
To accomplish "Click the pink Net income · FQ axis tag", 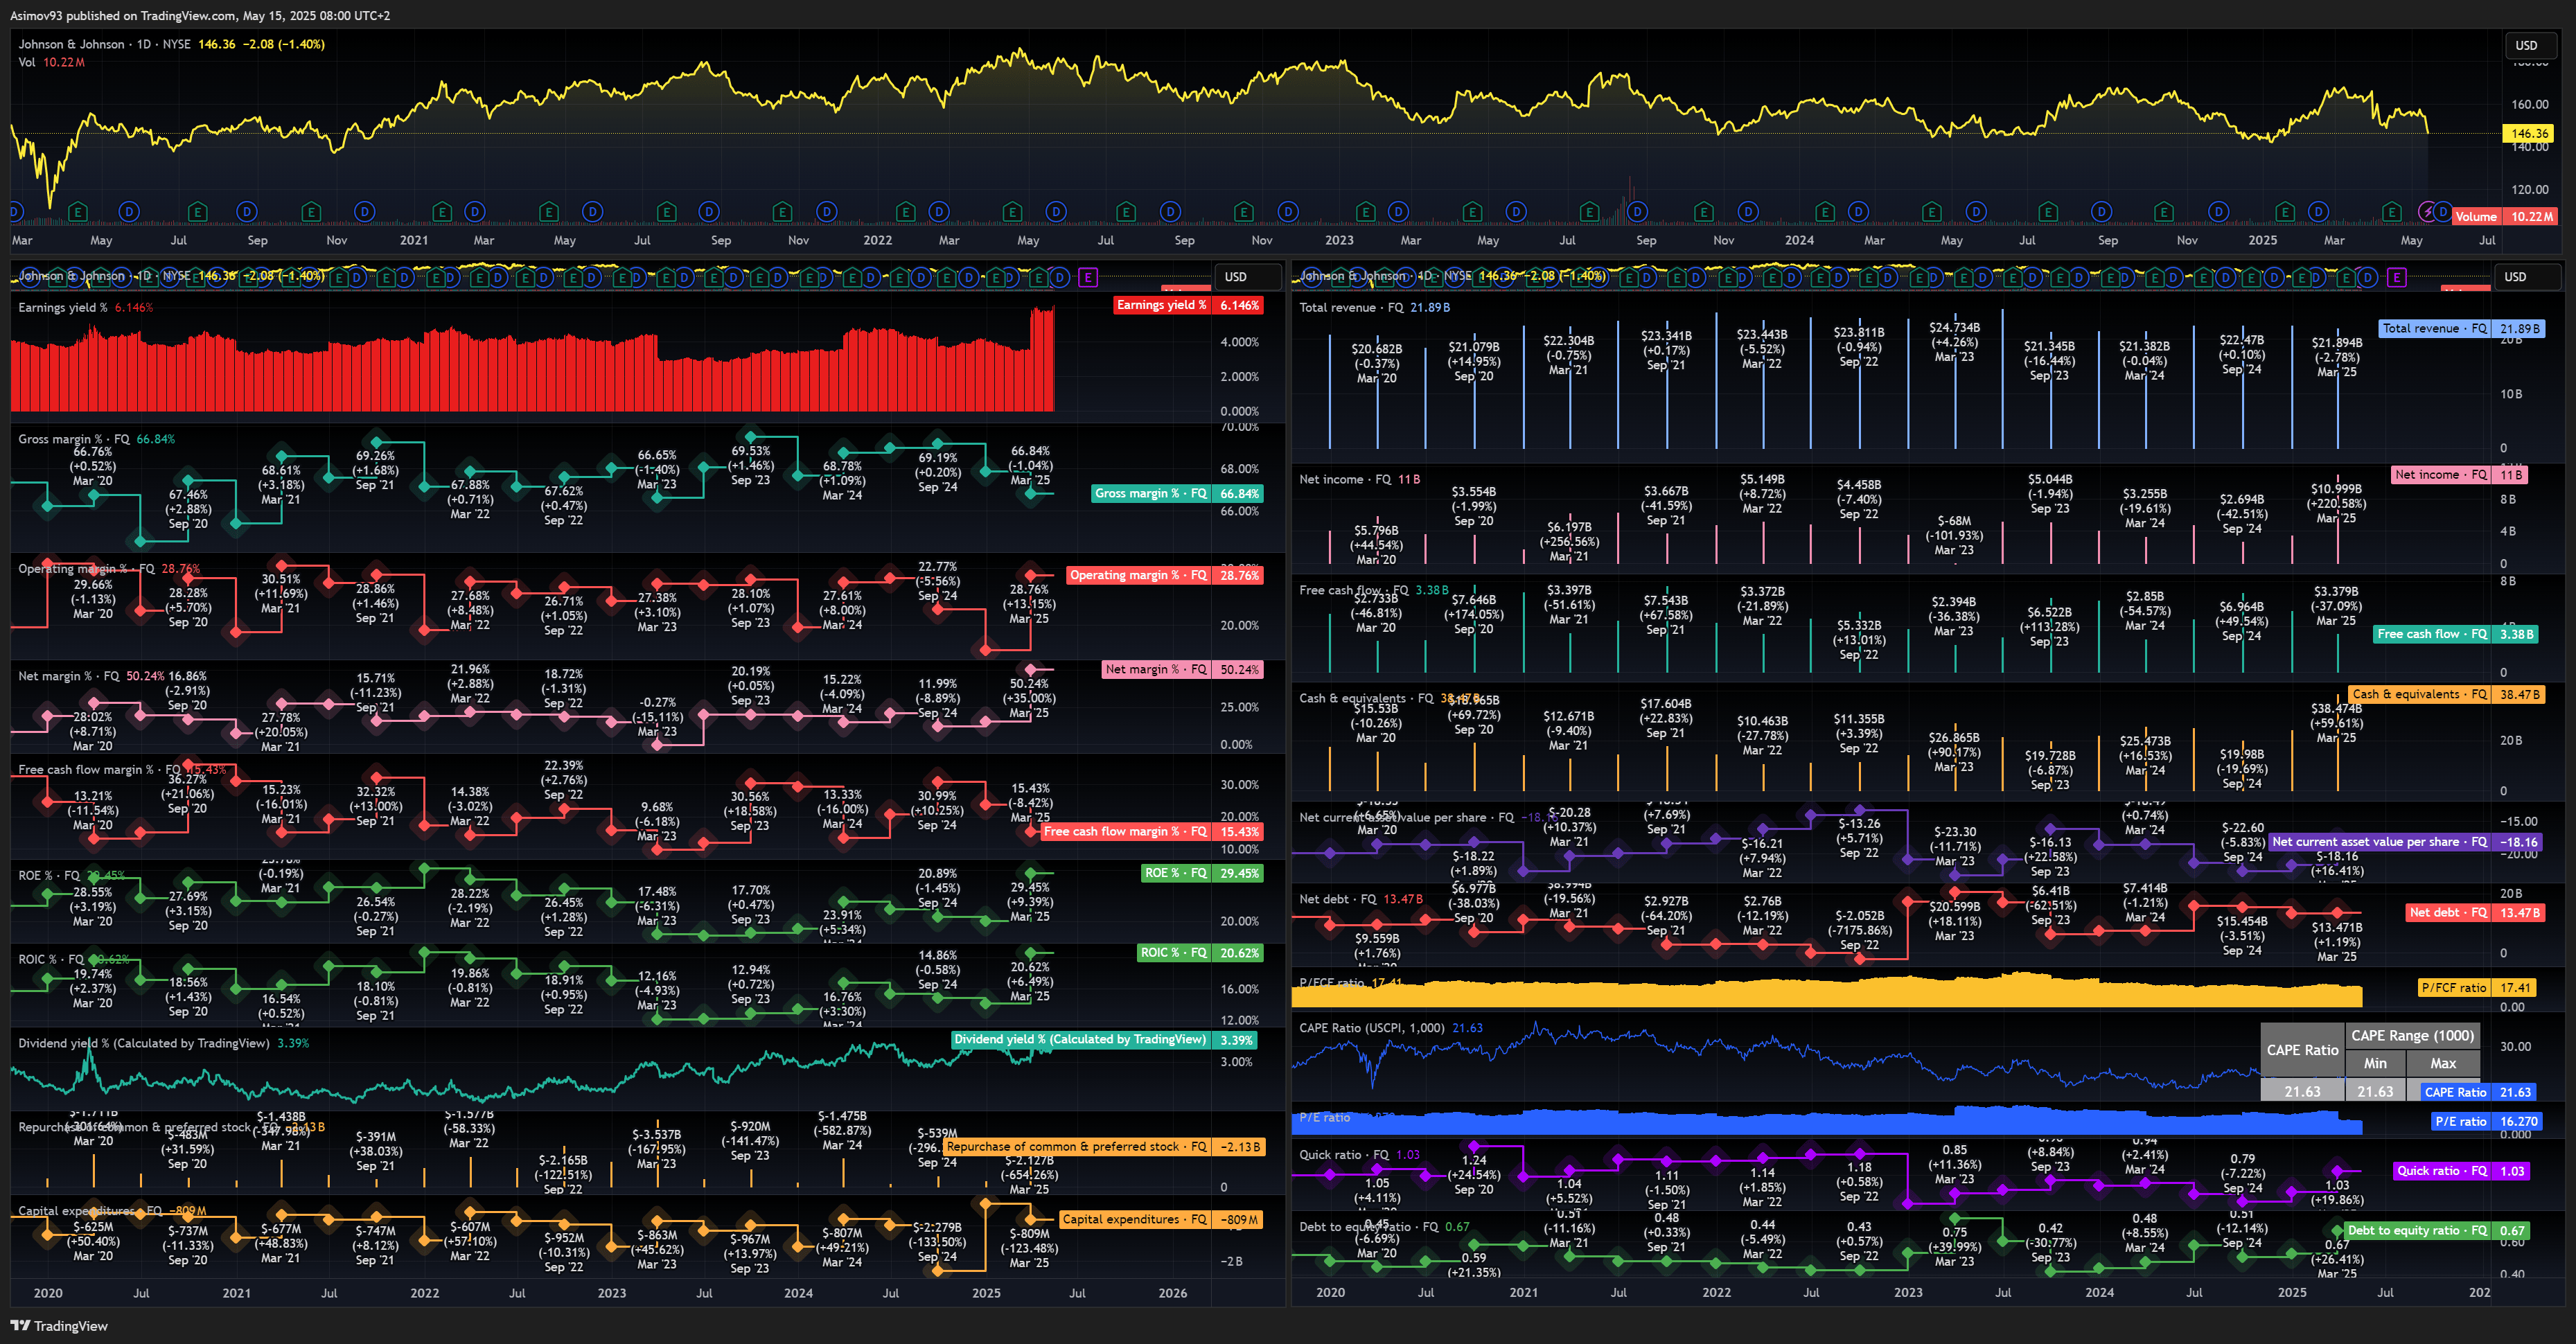I will click(x=2459, y=475).
